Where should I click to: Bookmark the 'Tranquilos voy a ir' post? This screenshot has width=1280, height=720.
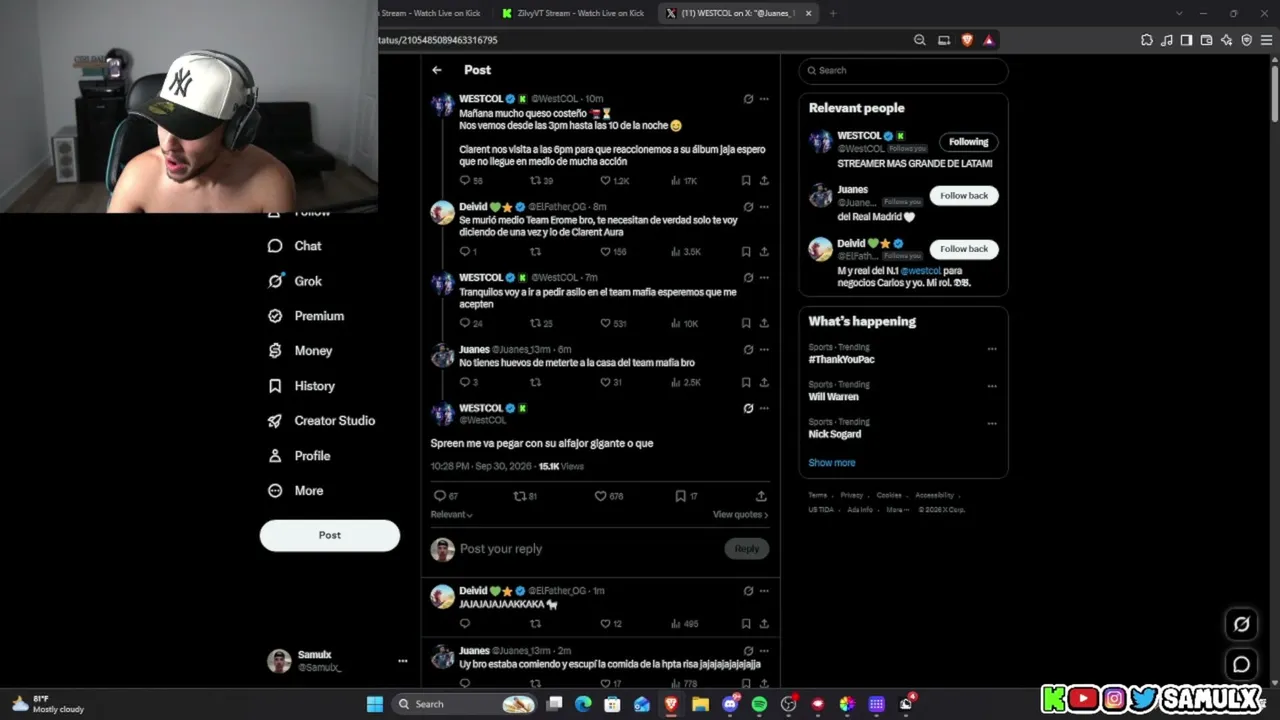(746, 323)
